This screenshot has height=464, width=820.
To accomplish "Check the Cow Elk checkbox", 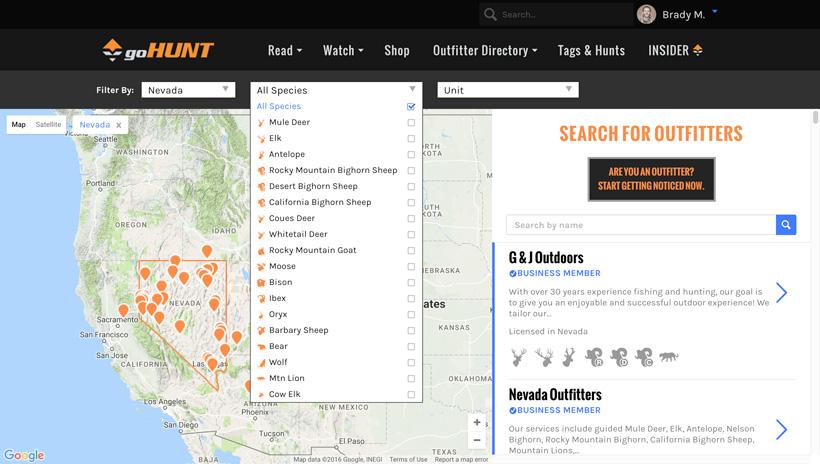I will [411, 394].
